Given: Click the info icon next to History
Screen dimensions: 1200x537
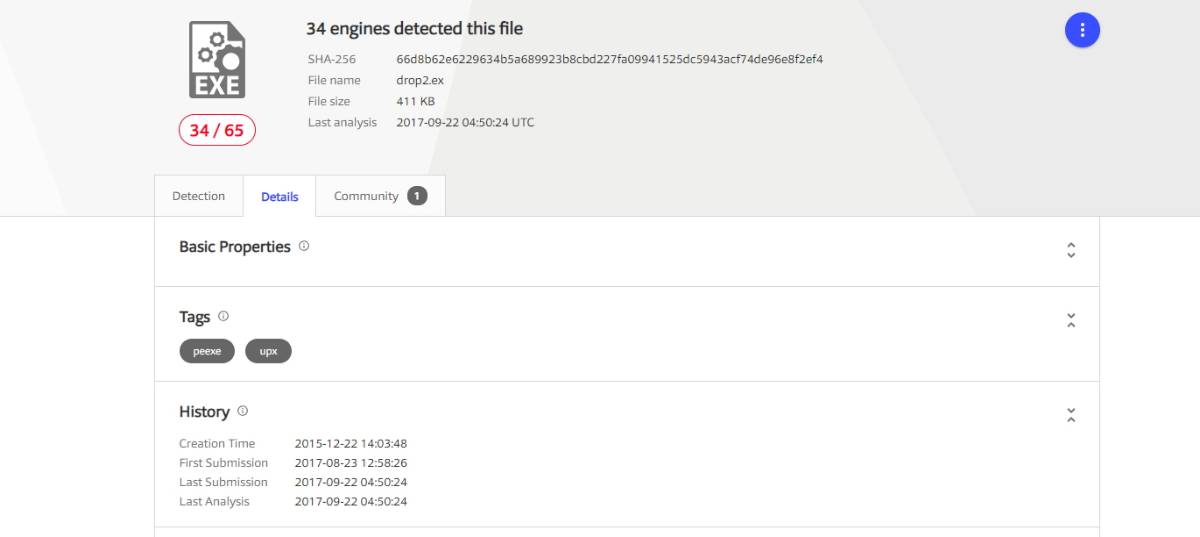Looking at the screenshot, I should tap(242, 411).
